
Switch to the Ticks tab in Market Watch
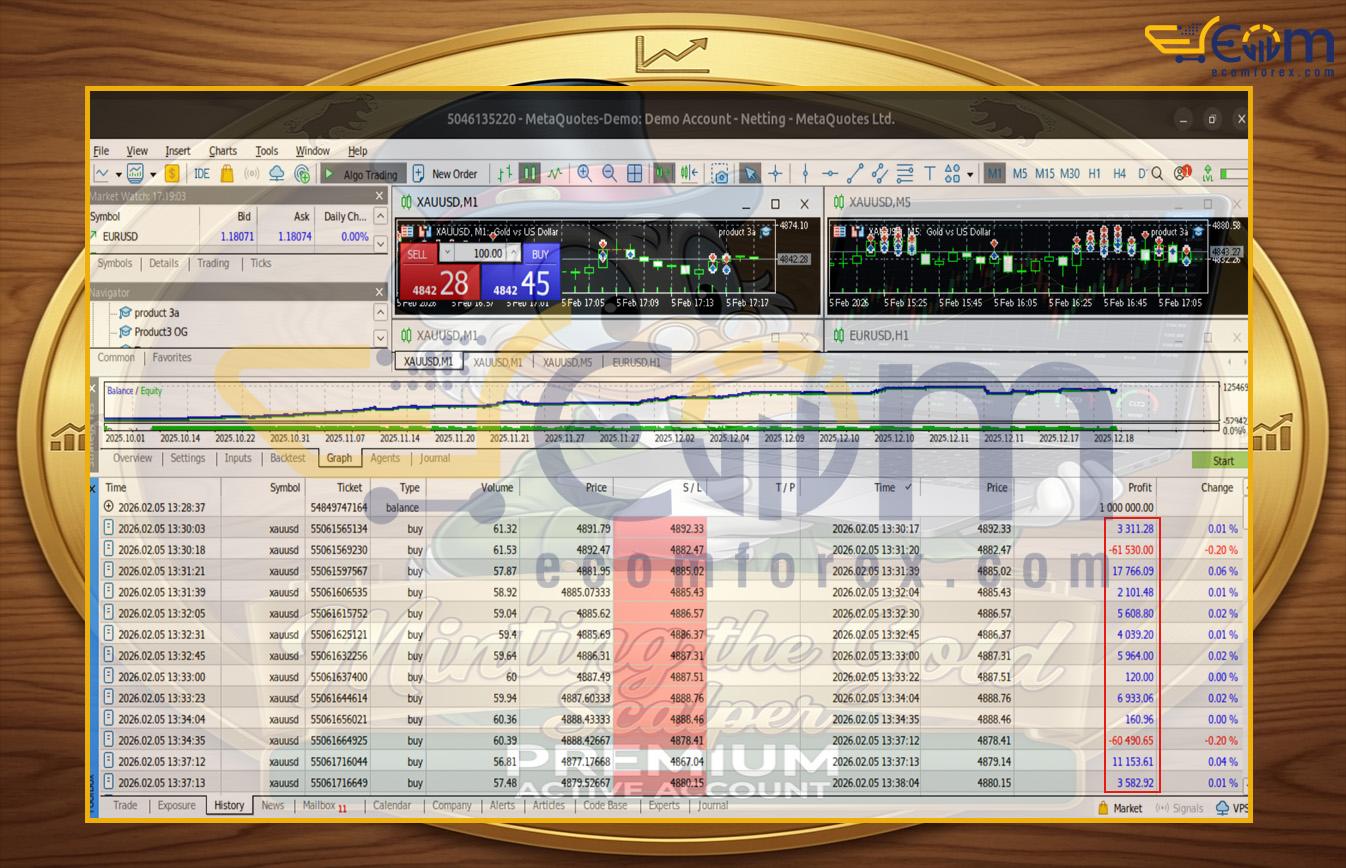click(x=261, y=263)
